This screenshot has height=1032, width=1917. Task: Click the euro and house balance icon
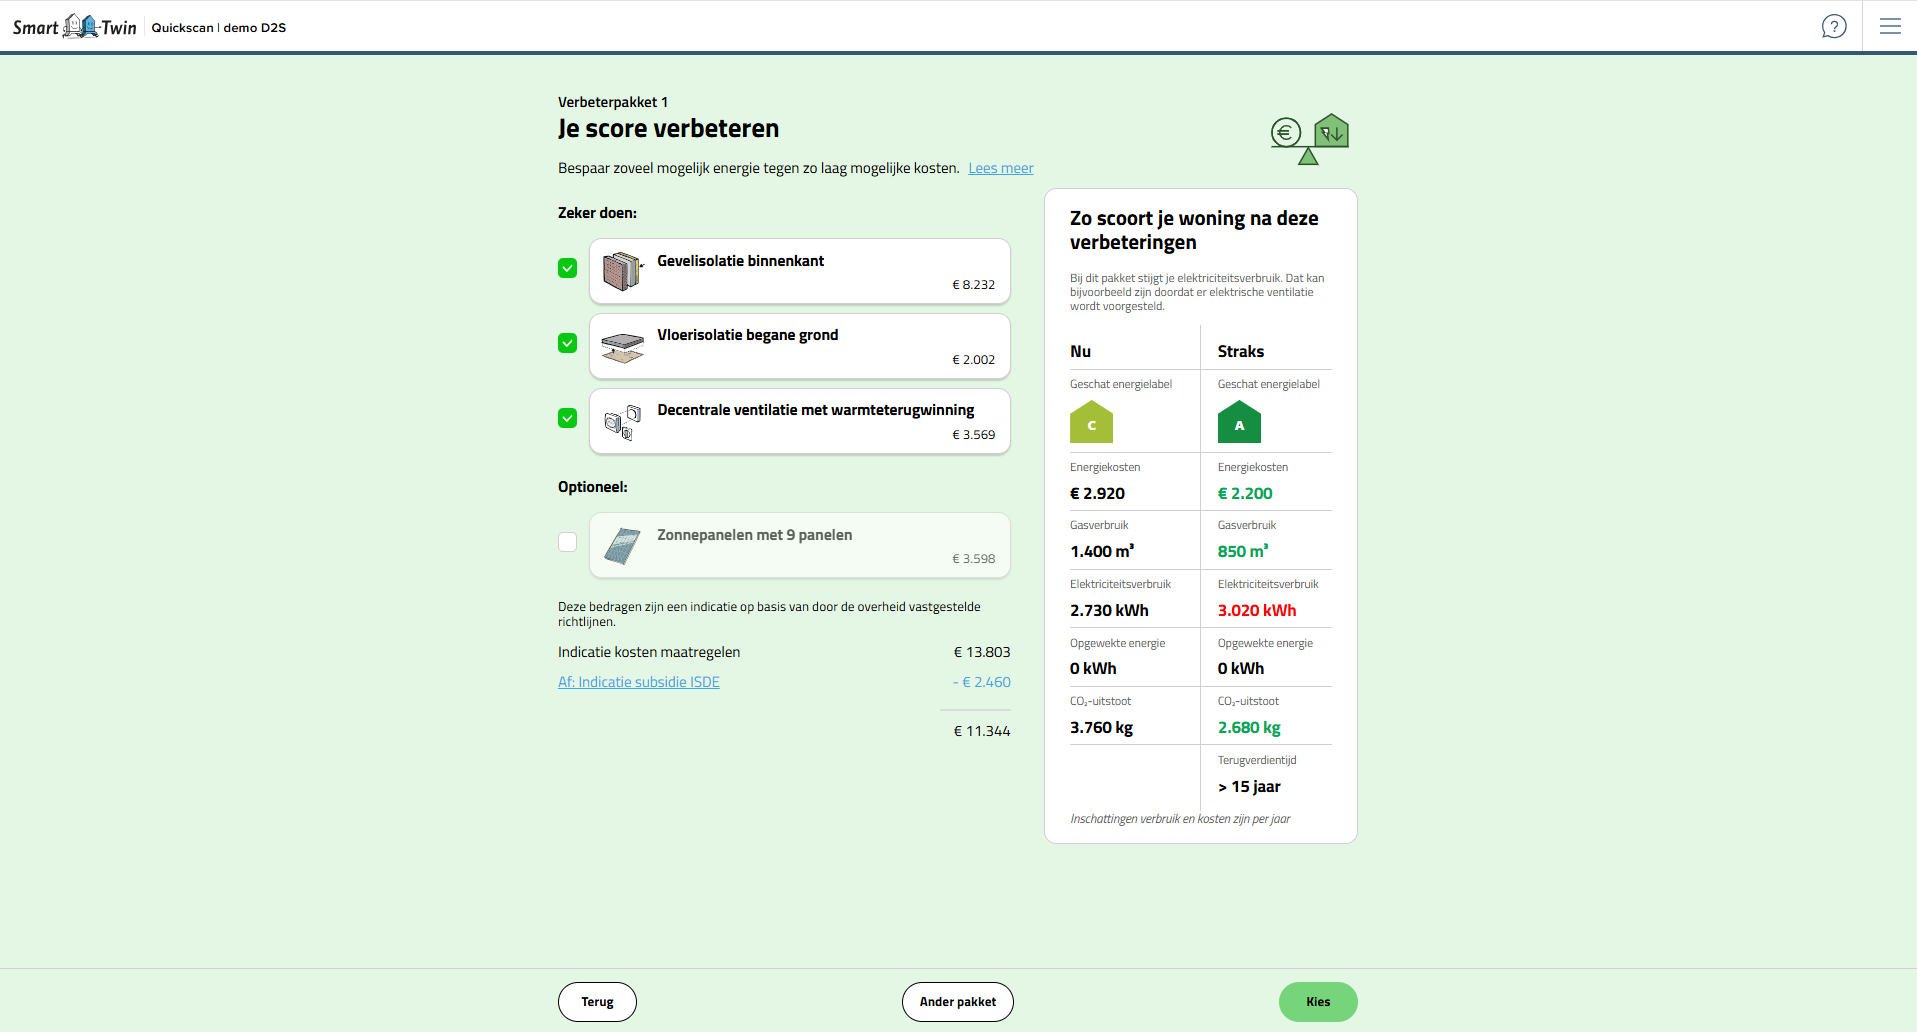(x=1309, y=138)
